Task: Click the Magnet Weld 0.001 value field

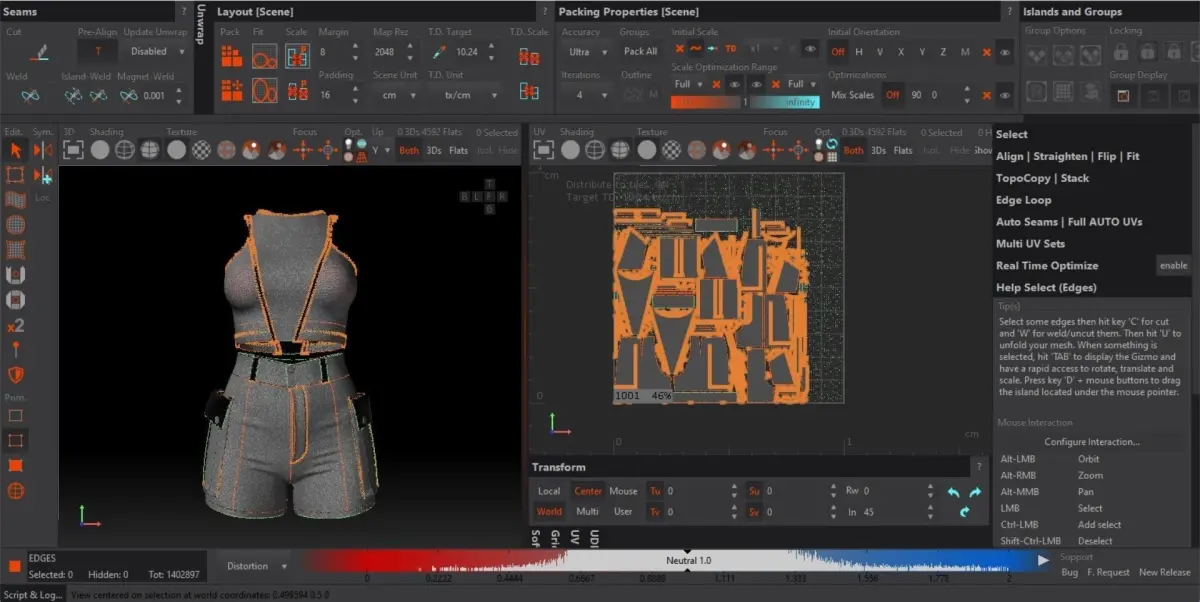Action: tap(158, 95)
